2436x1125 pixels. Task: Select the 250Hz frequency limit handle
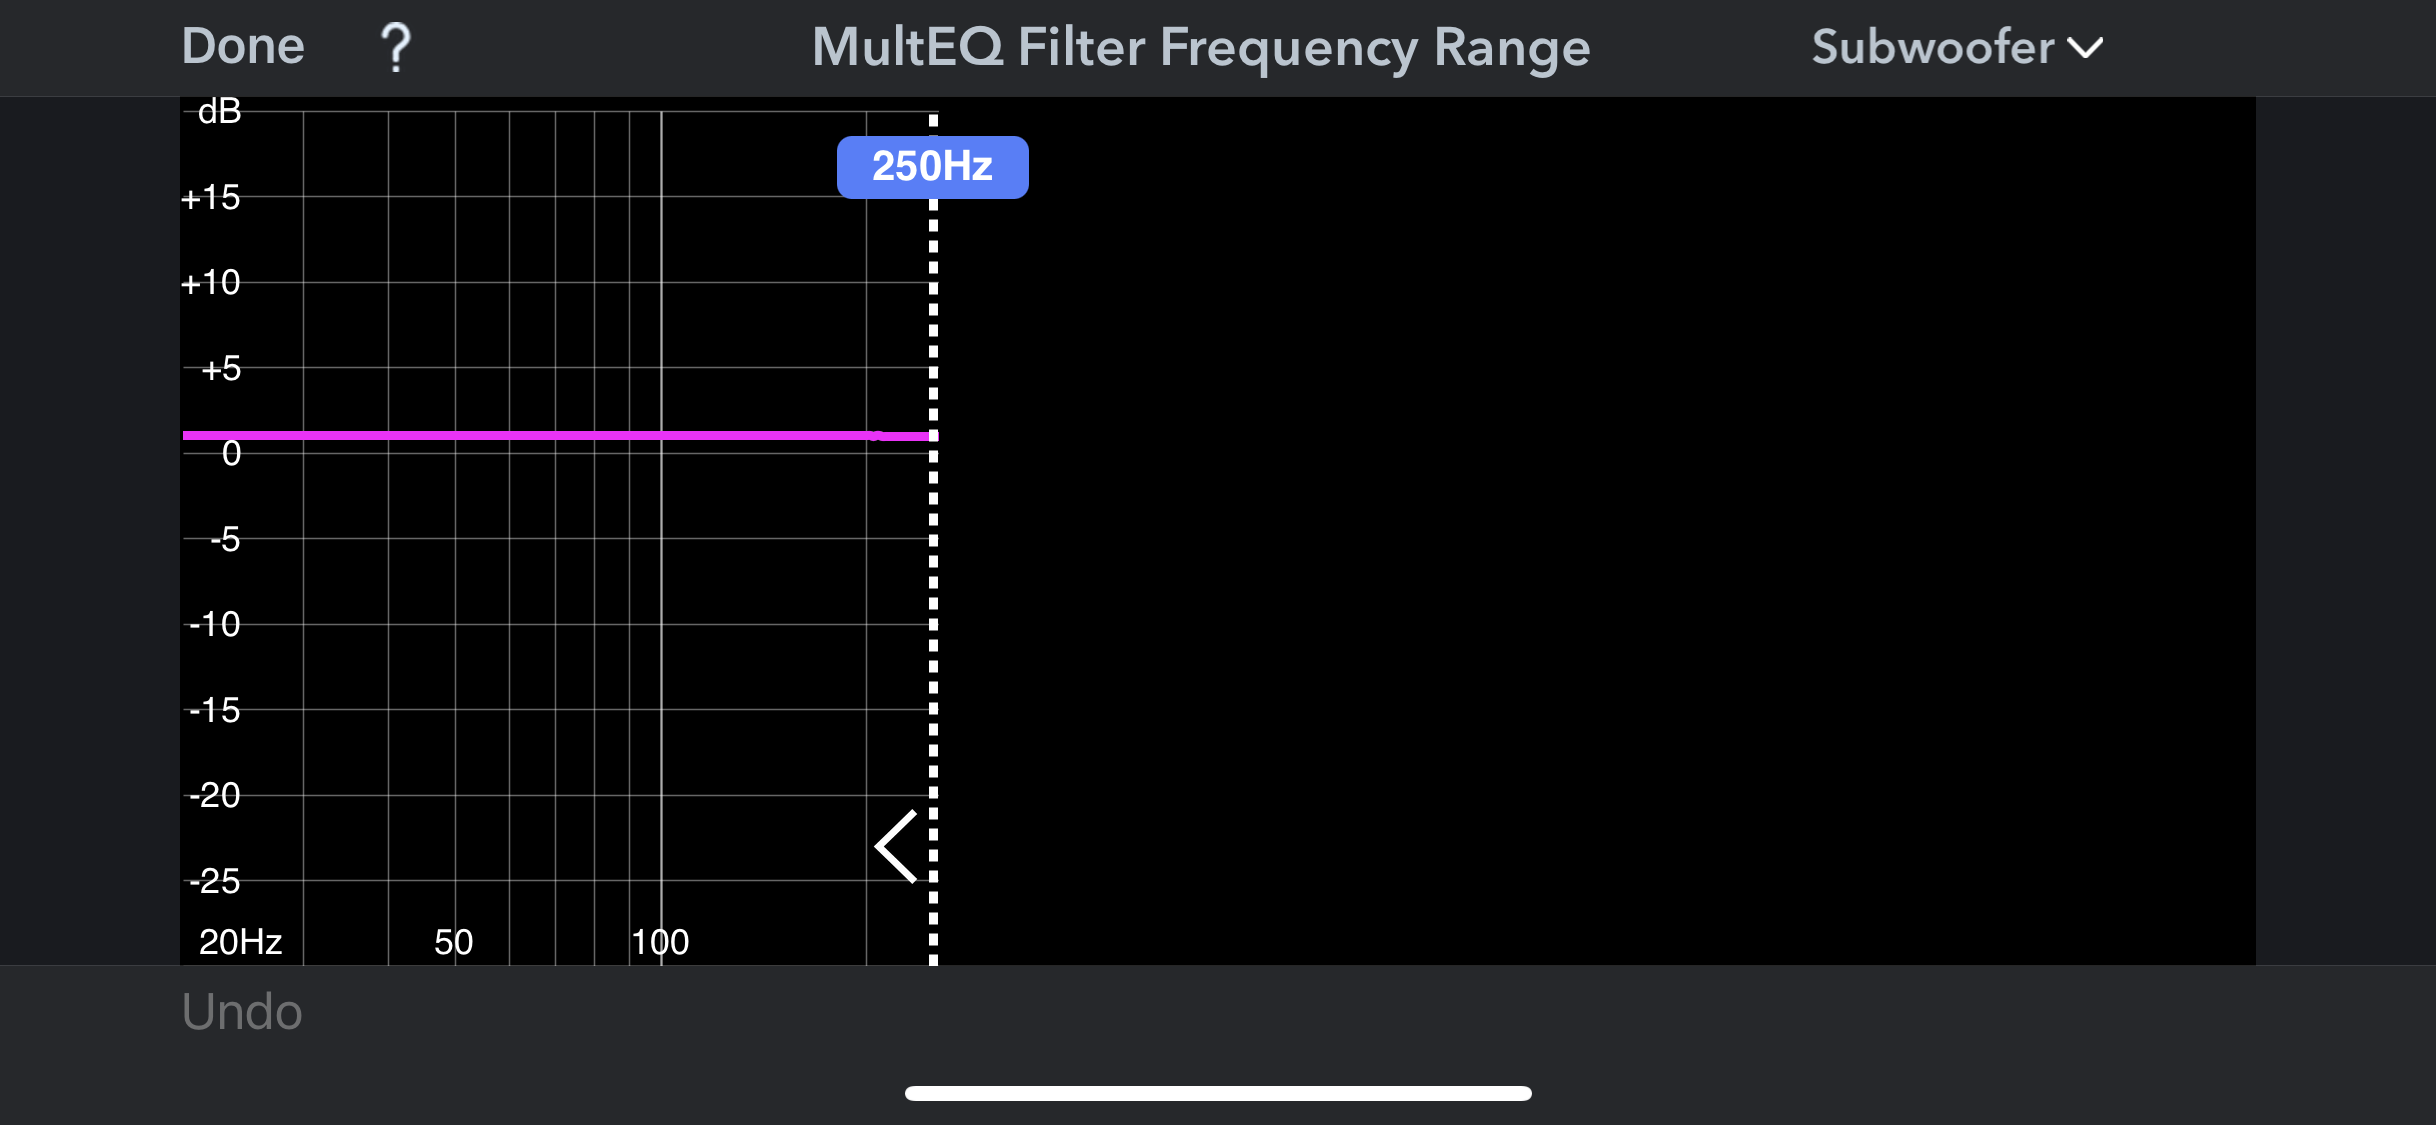pos(932,167)
